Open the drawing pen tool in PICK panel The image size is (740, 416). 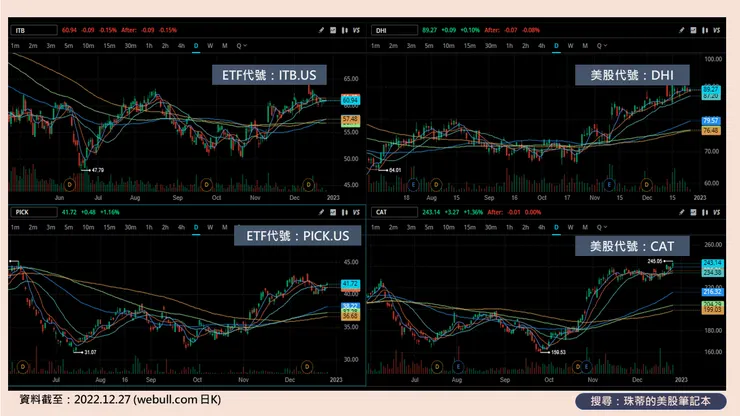pos(321,212)
